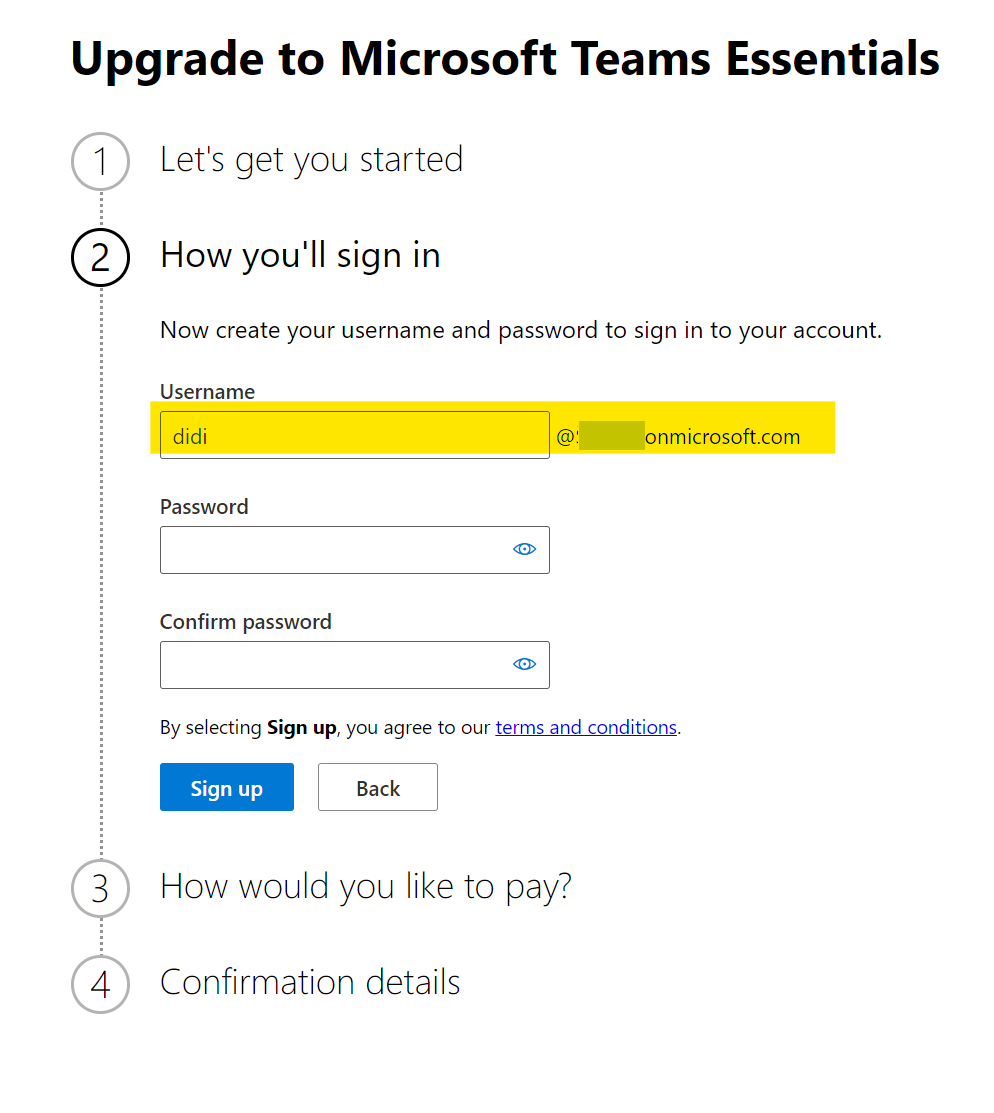
Task: Click the blue Sign up button
Action: 226,787
